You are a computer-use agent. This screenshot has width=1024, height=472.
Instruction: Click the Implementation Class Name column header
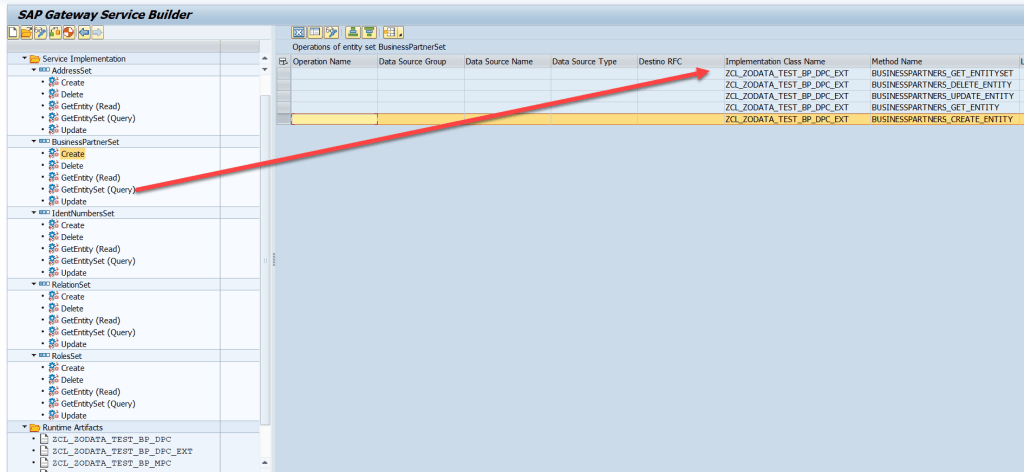coord(775,62)
